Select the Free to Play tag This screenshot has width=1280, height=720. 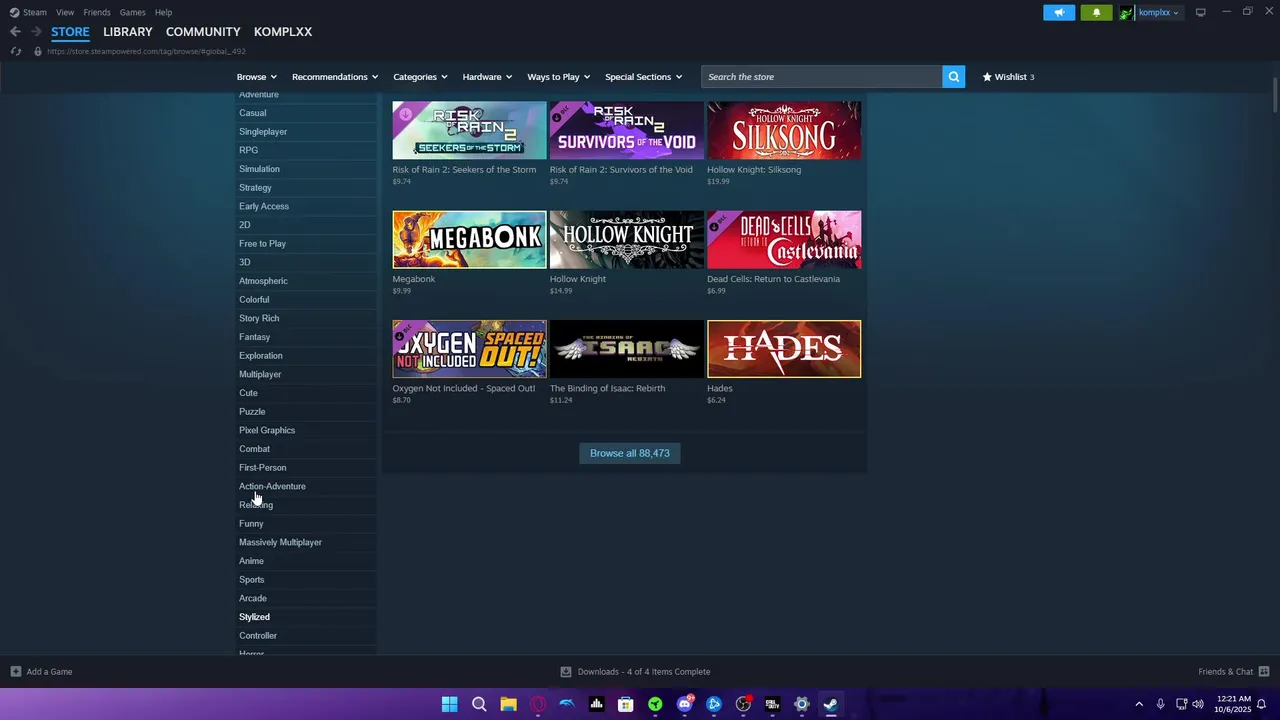262,244
